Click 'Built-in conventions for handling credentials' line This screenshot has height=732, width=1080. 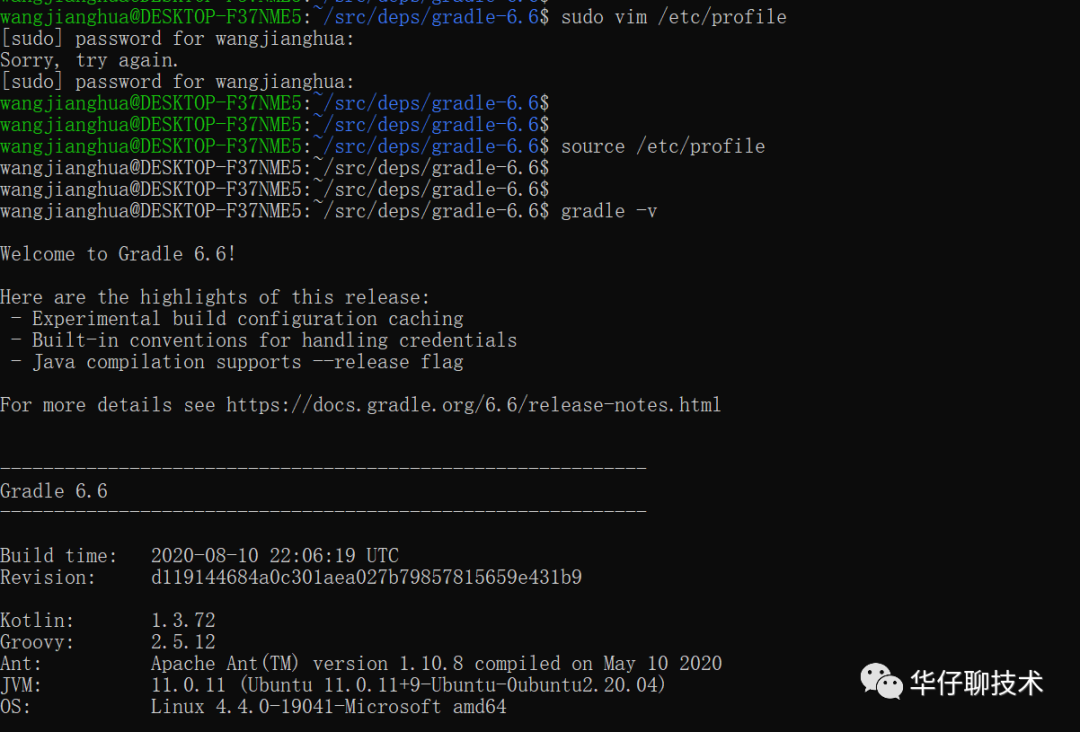tap(274, 340)
